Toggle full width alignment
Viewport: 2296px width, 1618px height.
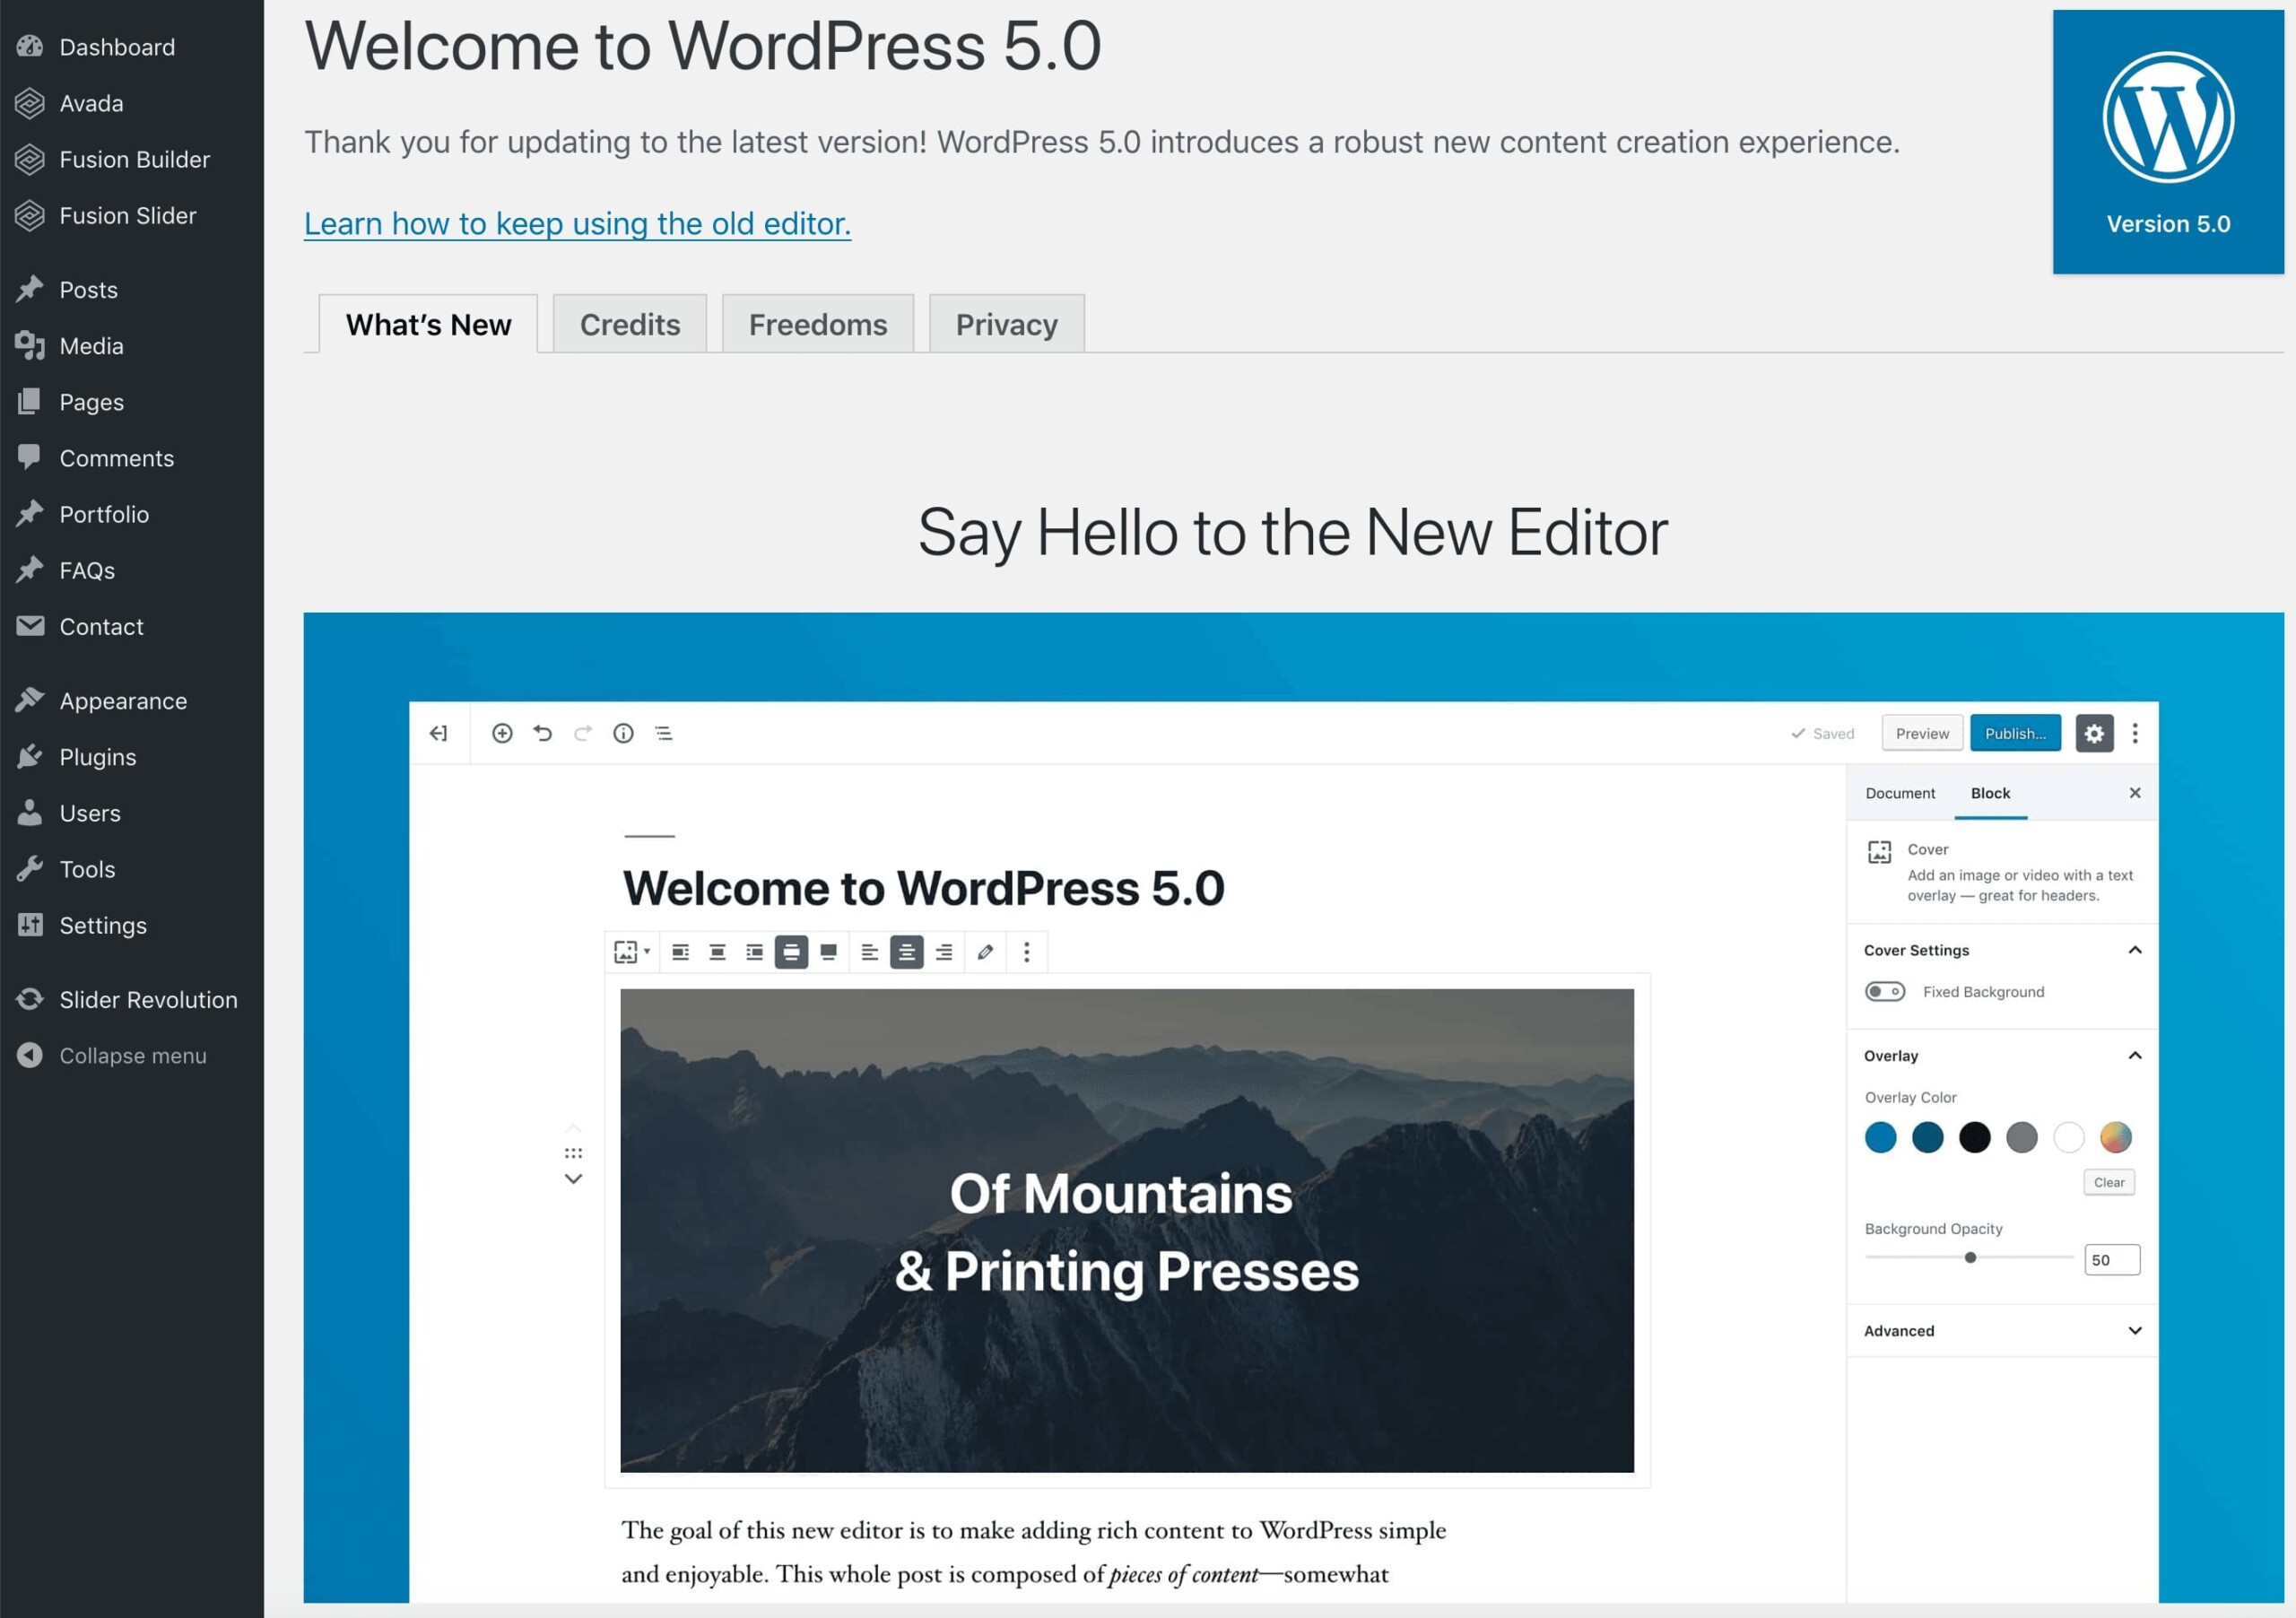[x=828, y=952]
